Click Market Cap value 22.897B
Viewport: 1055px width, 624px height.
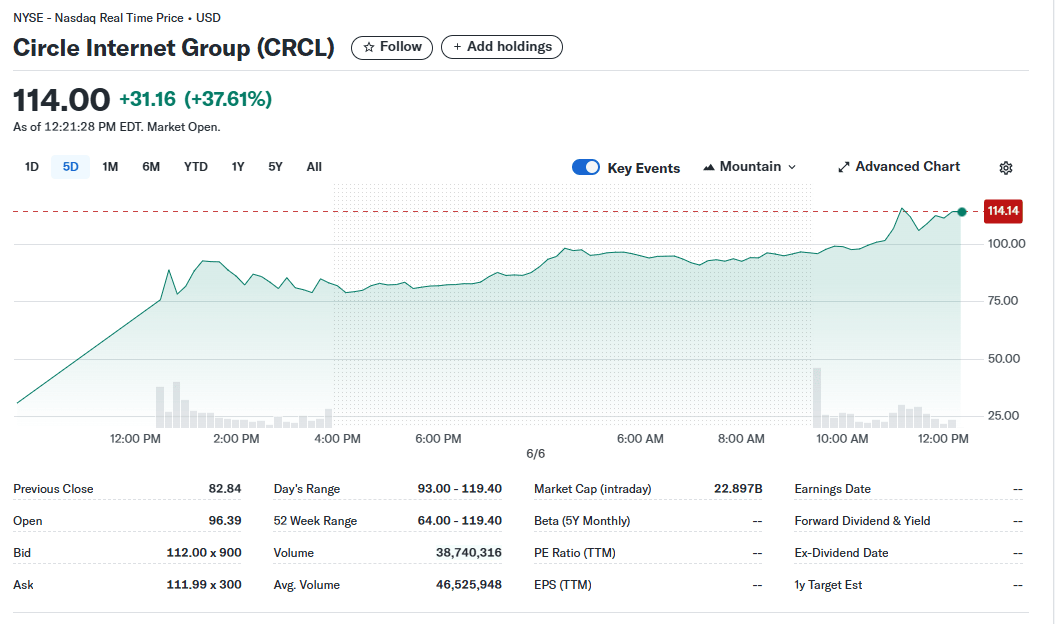pyautogui.click(x=738, y=489)
